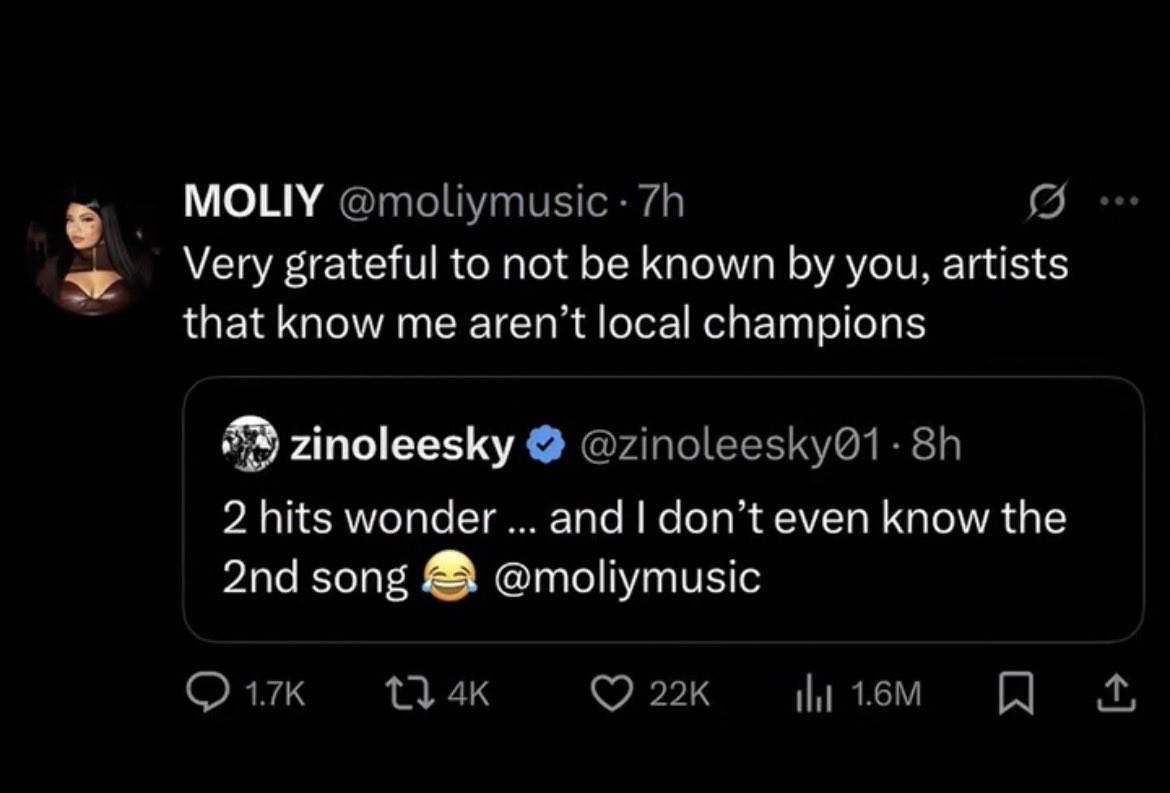Like MOLIY's tweet with the heart icon
Screen dimensions: 1170x793
[x=615, y=693]
